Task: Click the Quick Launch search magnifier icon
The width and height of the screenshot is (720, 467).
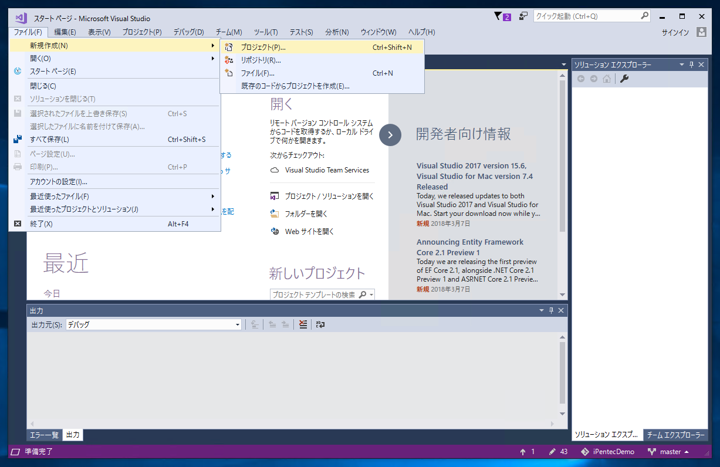Action: [x=645, y=16]
